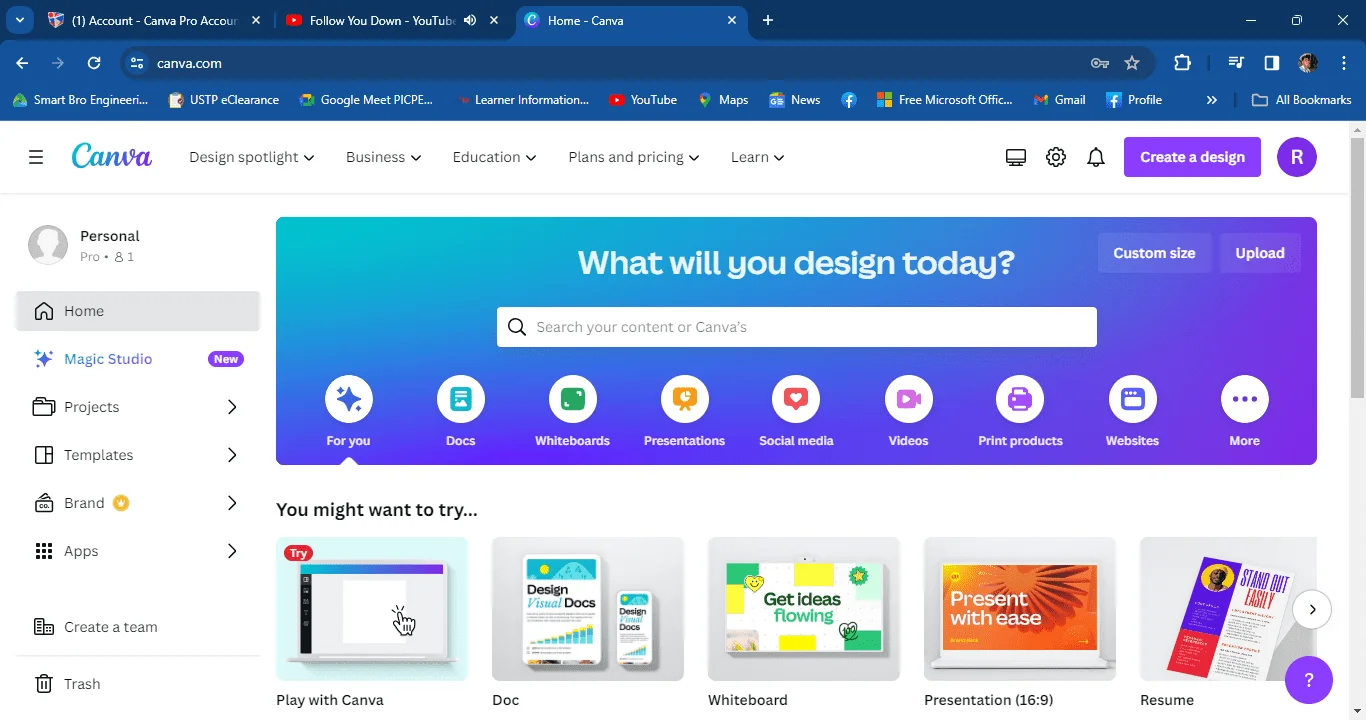
Task: Open Magic Studio in the sidebar
Action: (x=138, y=359)
